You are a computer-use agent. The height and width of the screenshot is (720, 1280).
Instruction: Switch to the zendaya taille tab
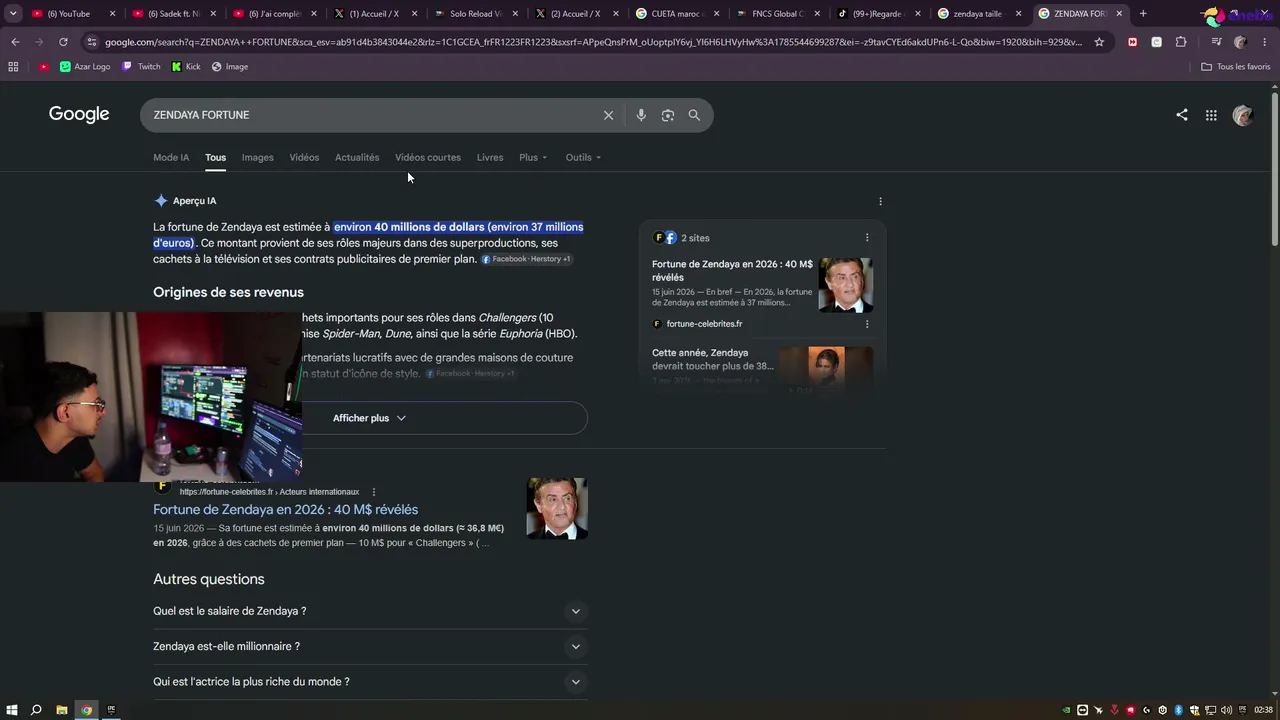979,14
